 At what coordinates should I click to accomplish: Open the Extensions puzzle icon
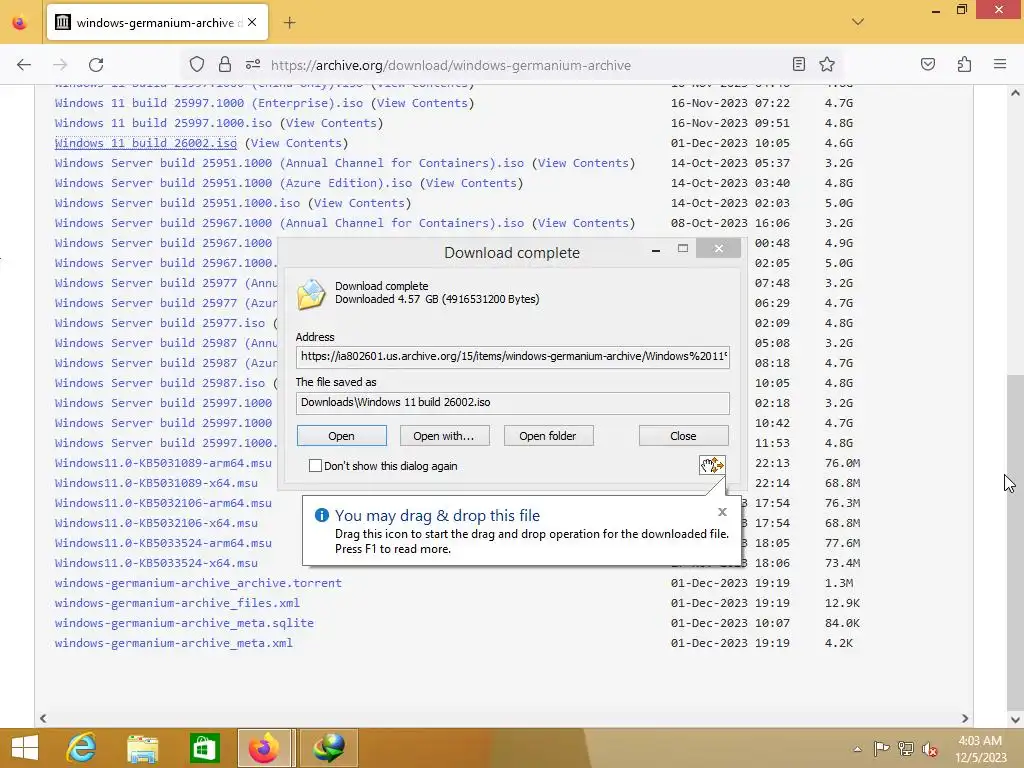point(964,64)
